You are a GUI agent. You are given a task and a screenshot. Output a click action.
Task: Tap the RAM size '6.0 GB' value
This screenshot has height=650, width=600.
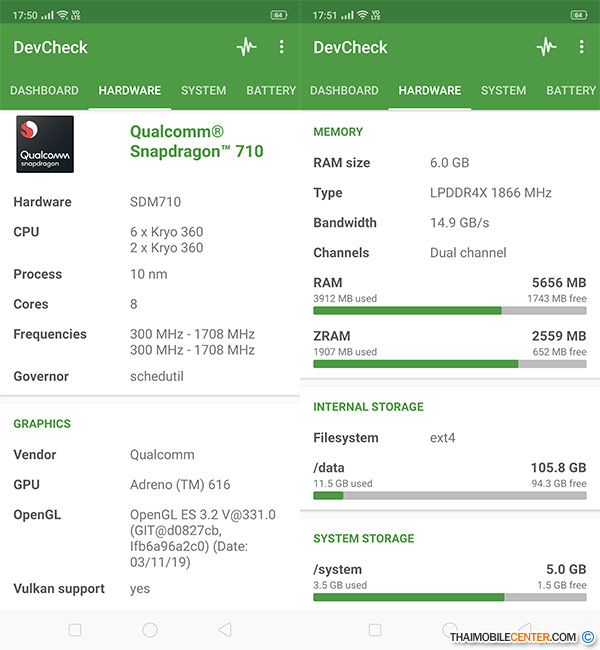[449, 162]
